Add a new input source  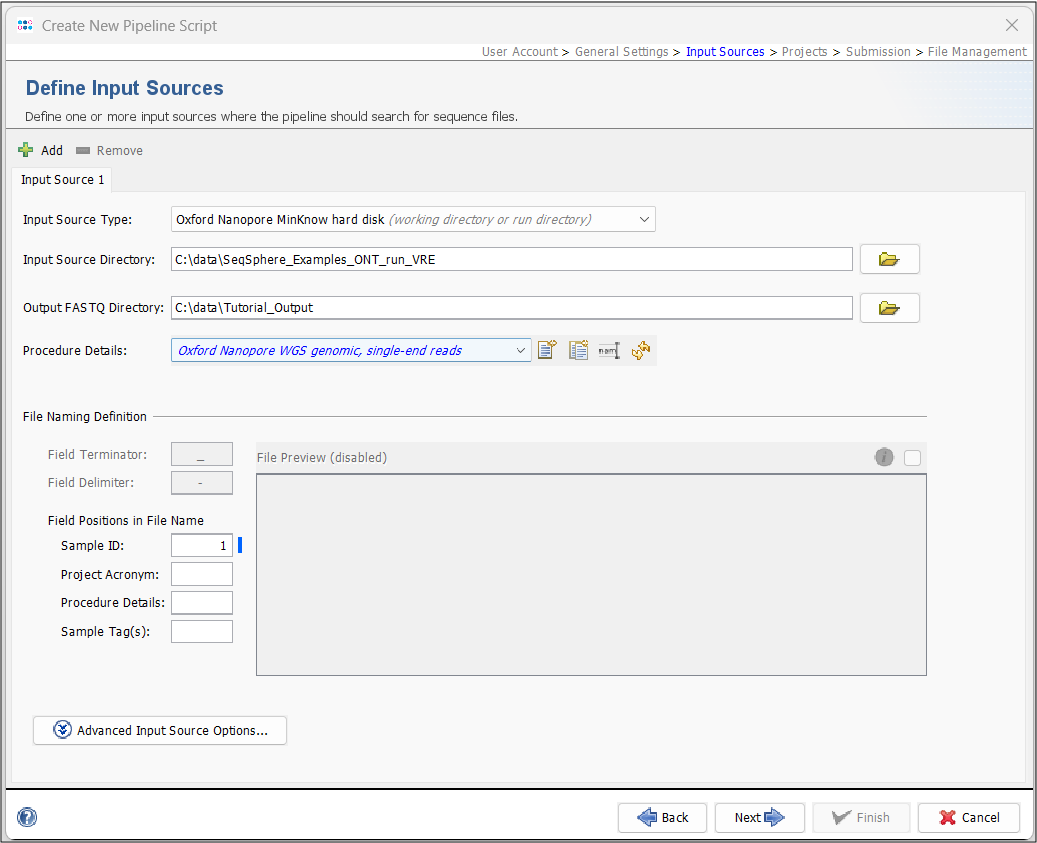click(40, 150)
